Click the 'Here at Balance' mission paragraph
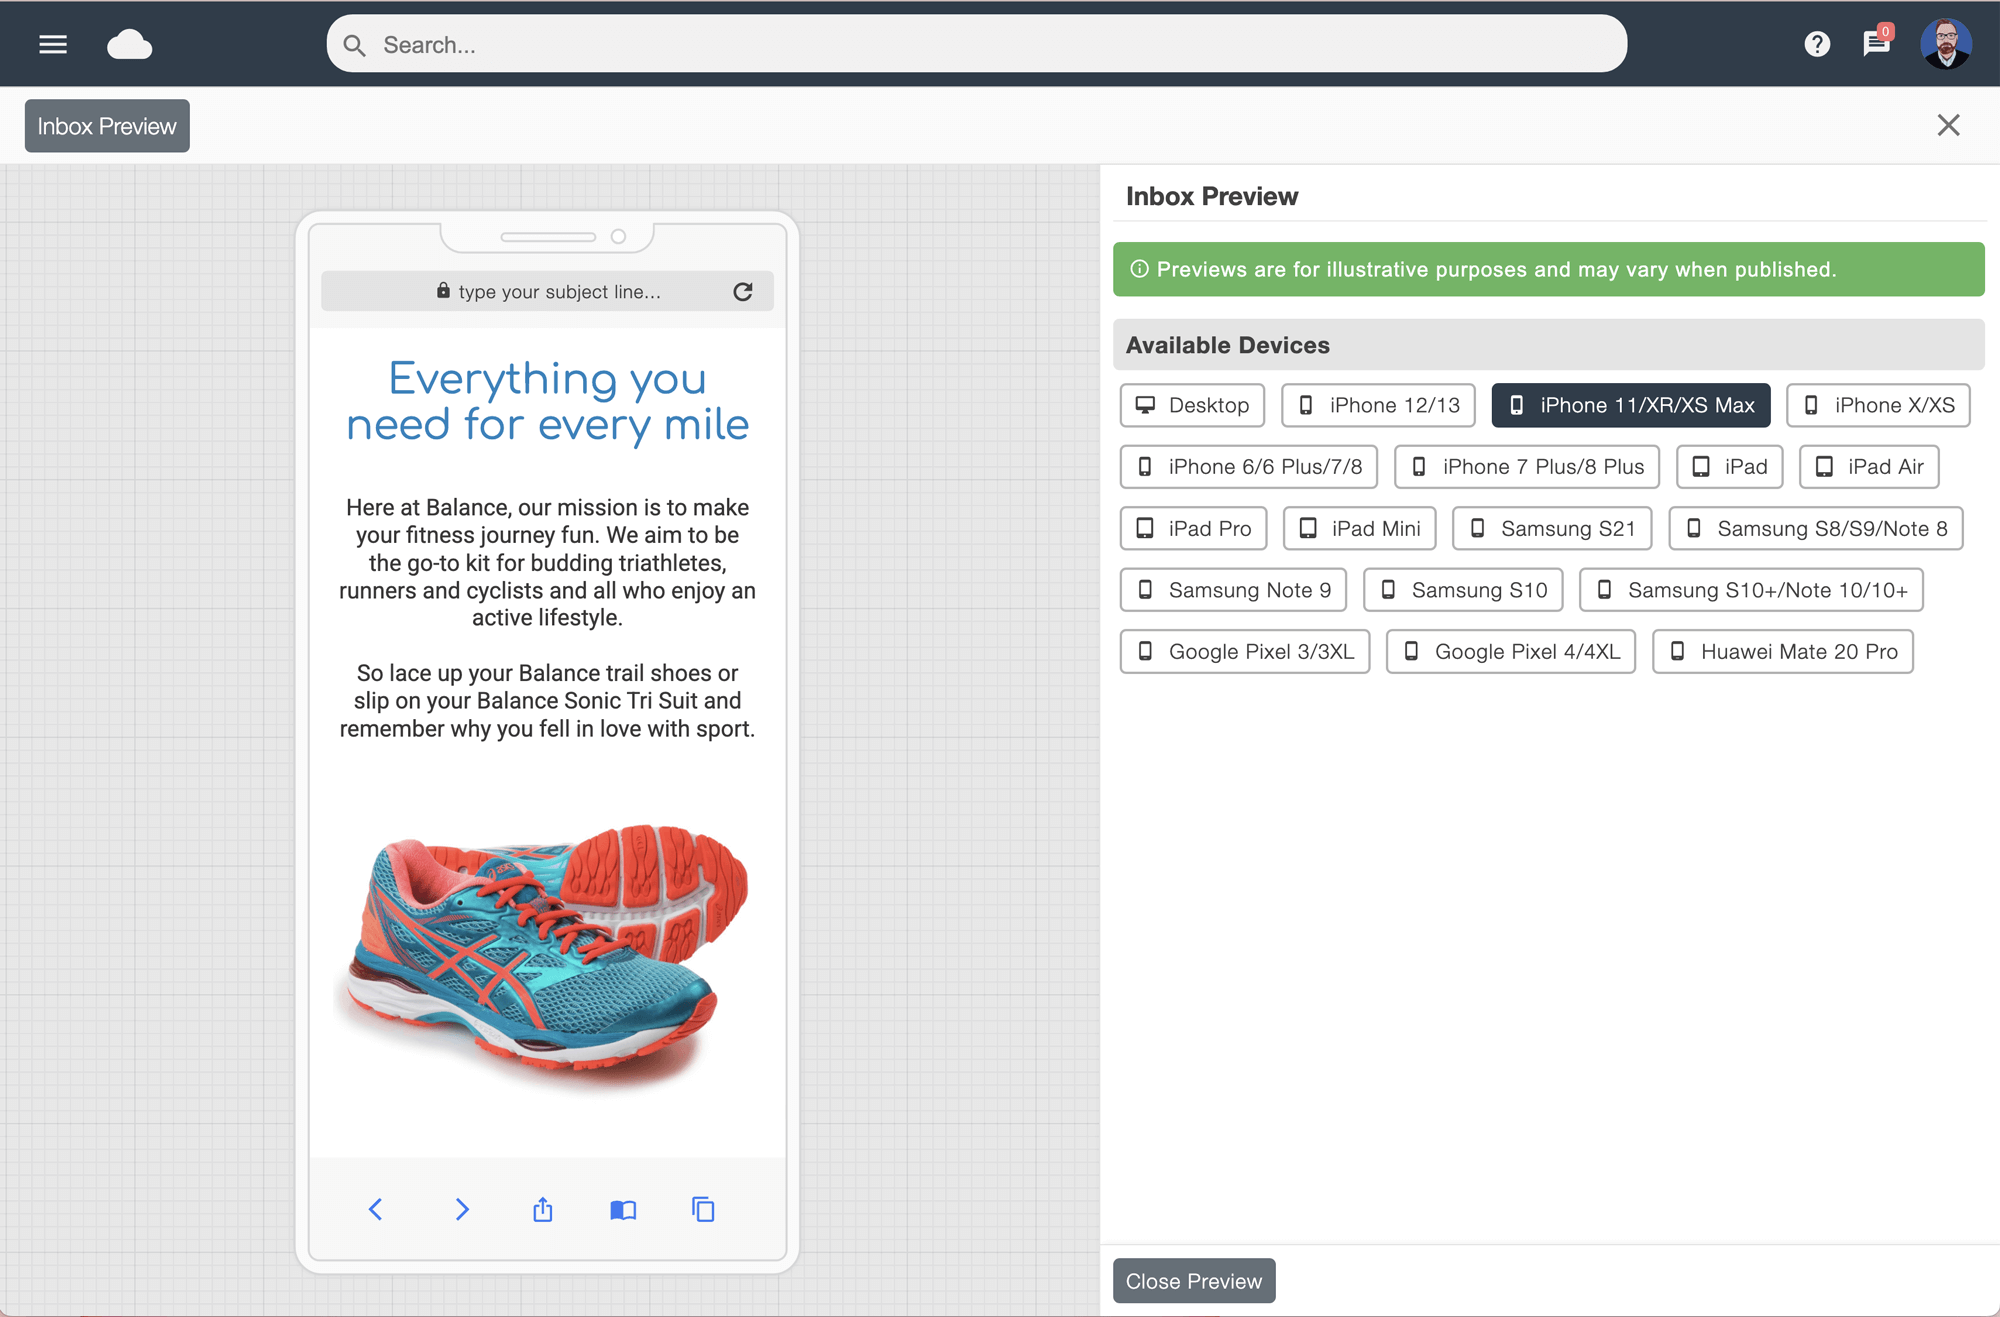 pos(547,563)
